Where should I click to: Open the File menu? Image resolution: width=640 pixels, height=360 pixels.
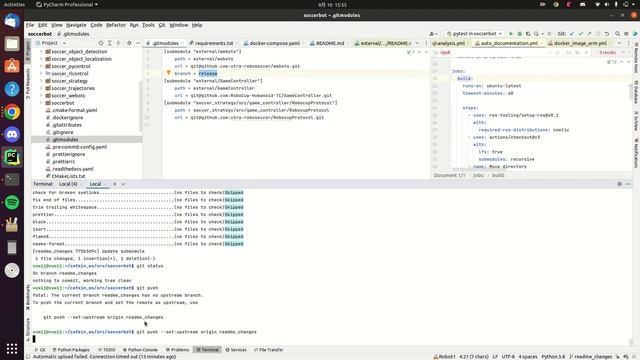pos(30,25)
